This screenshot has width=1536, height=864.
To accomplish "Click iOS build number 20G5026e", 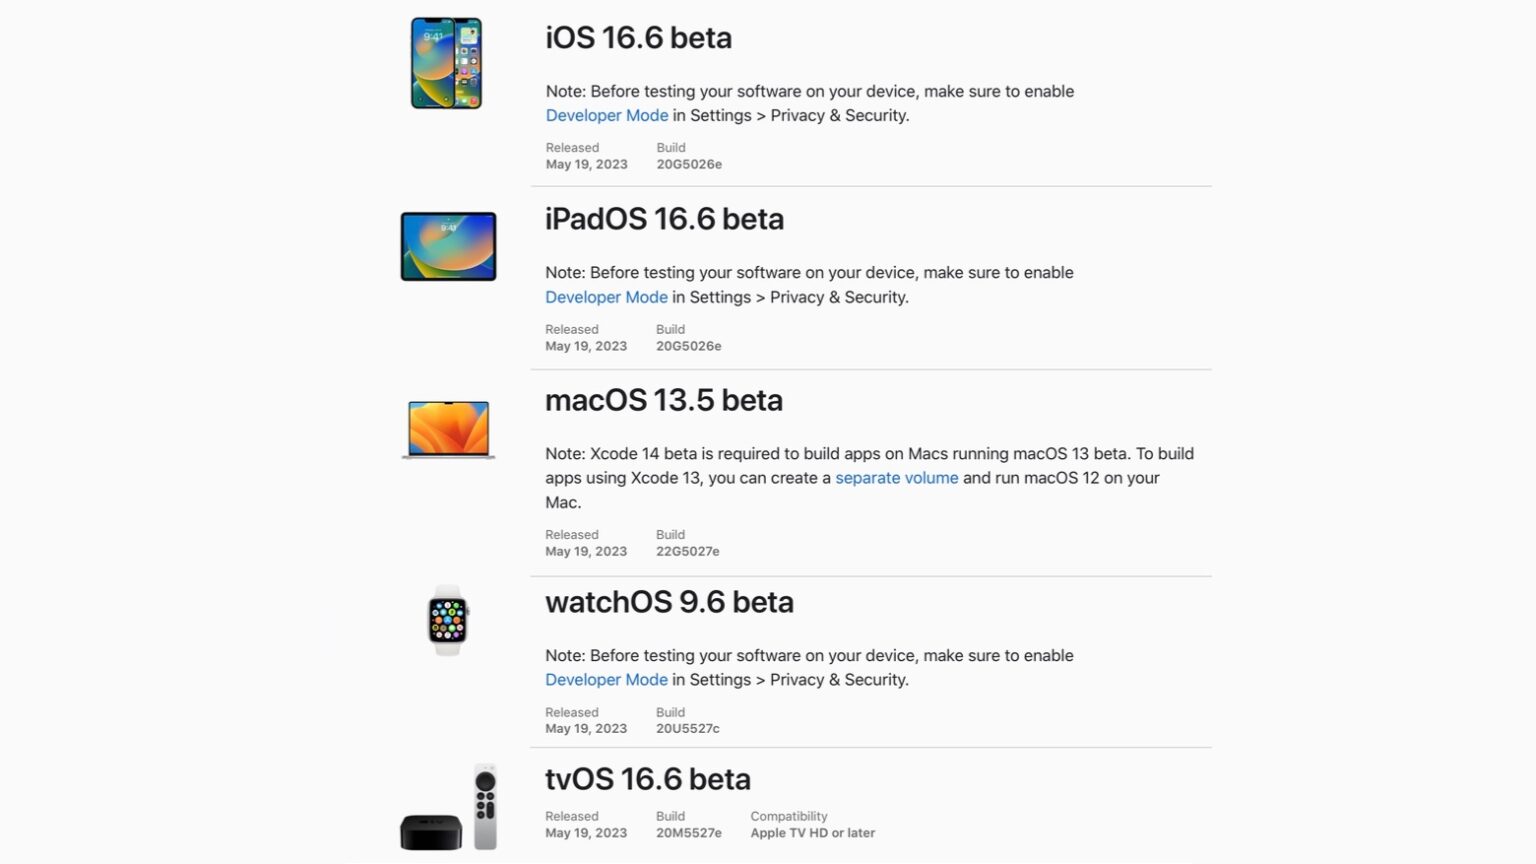I will (x=689, y=165).
